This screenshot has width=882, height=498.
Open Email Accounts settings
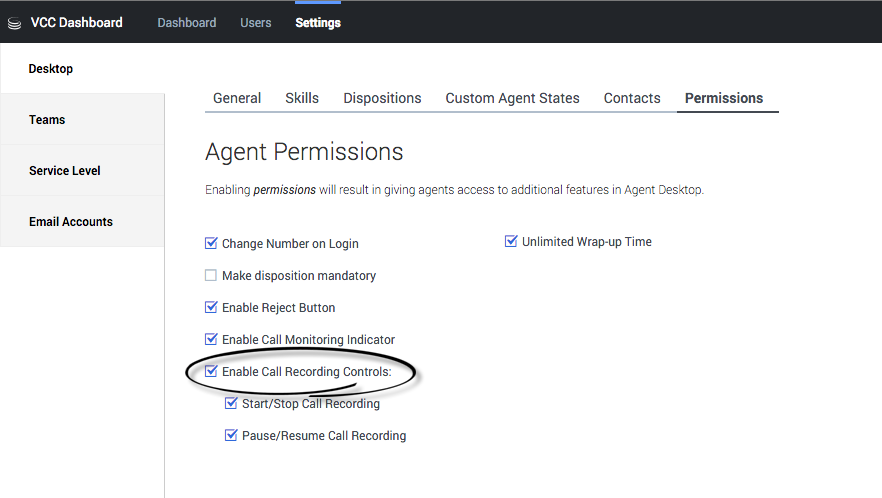(71, 222)
